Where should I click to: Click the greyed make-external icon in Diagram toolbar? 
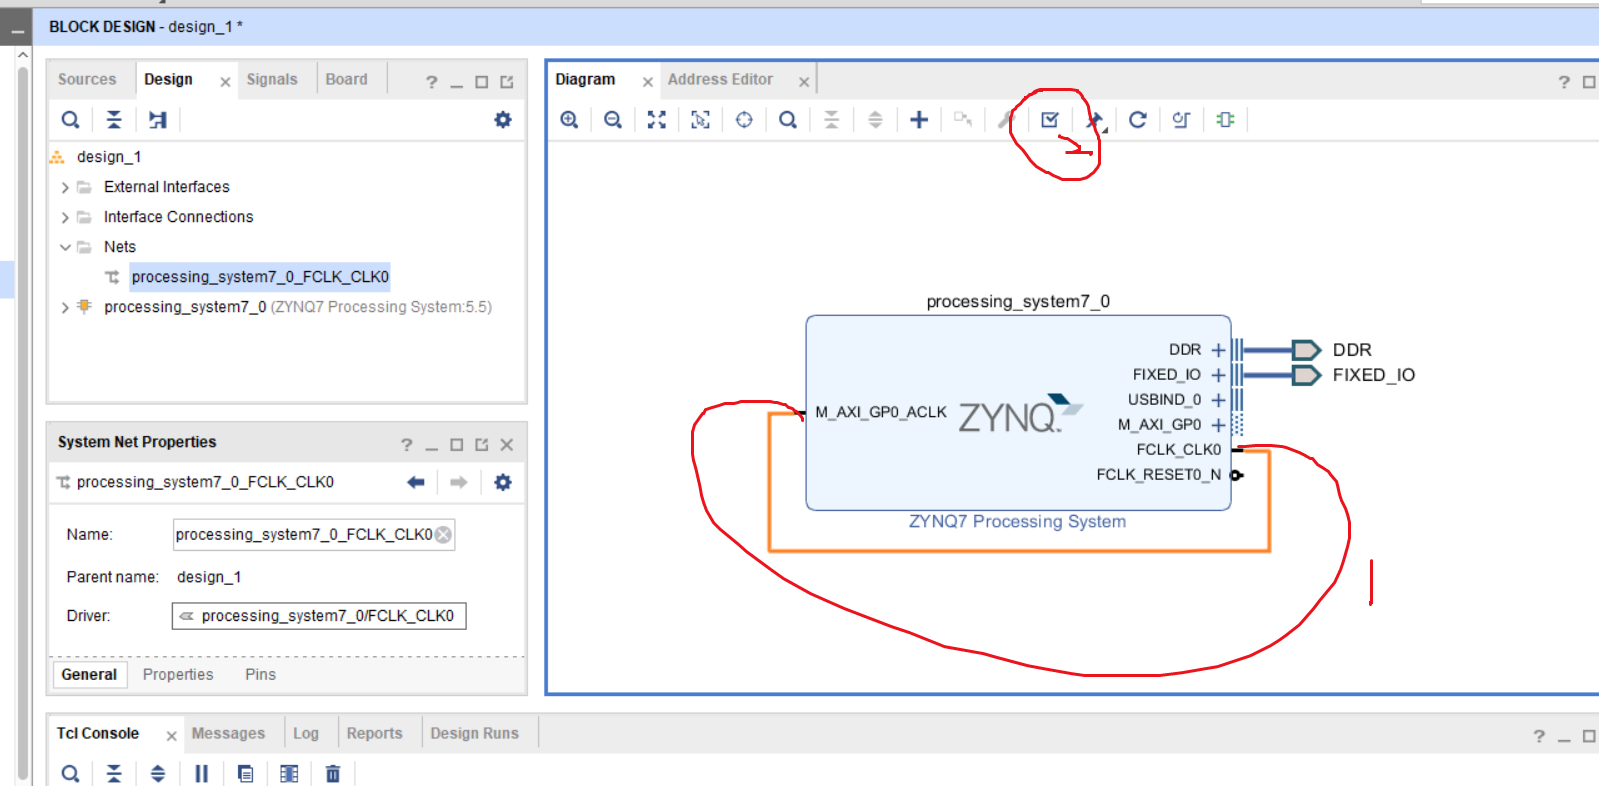963,120
